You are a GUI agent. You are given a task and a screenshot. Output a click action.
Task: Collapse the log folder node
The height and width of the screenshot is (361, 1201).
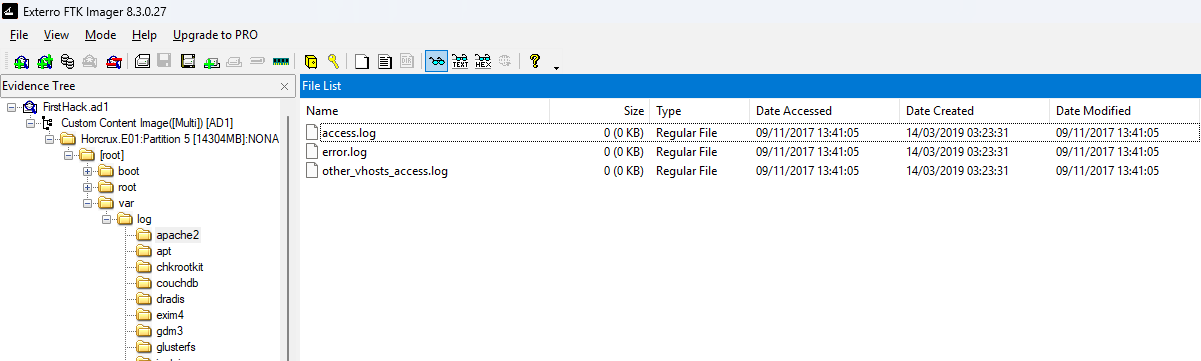106,219
